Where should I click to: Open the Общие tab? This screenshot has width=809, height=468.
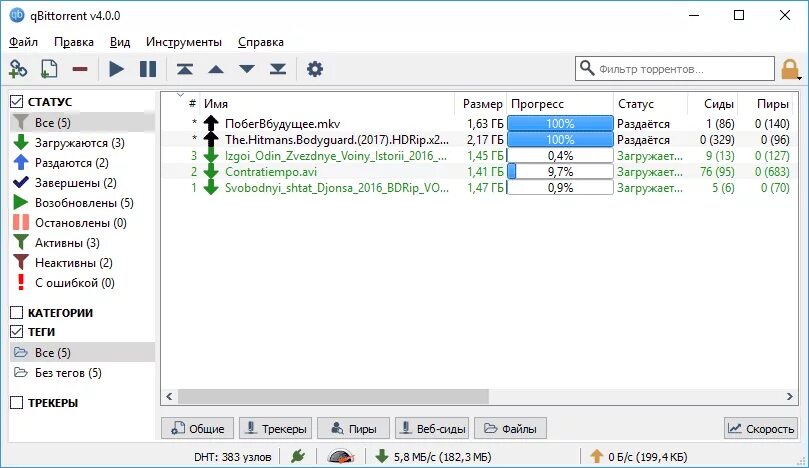click(x=198, y=428)
